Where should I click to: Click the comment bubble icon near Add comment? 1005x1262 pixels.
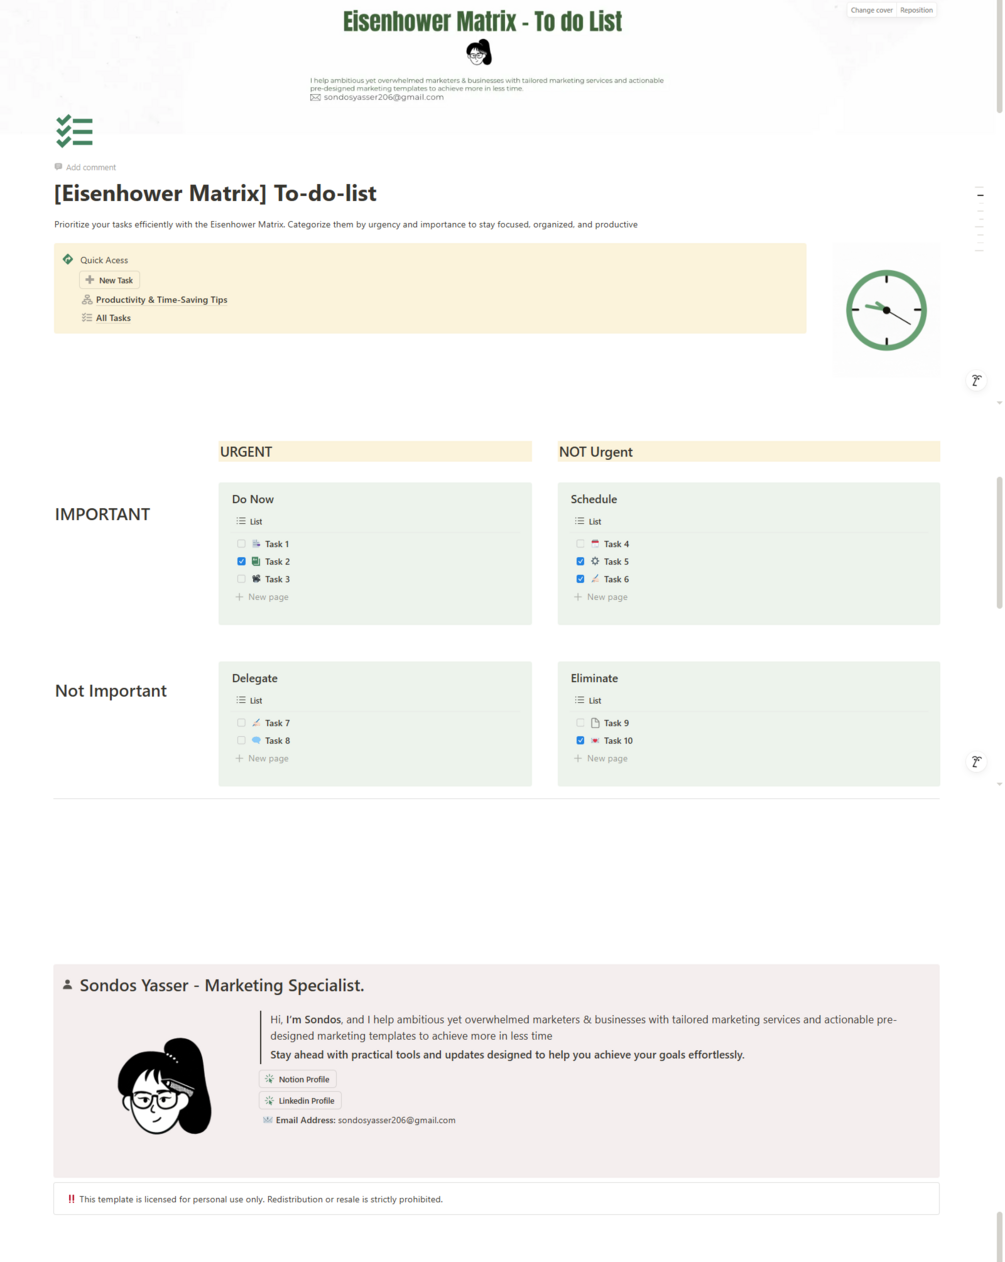[58, 167]
